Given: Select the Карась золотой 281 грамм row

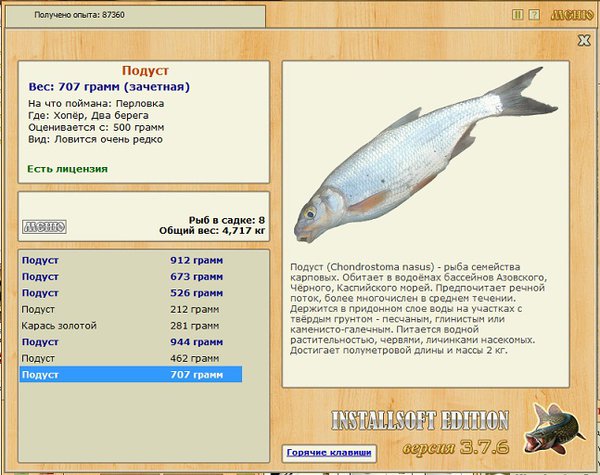Looking at the screenshot, I should [131, 326].
